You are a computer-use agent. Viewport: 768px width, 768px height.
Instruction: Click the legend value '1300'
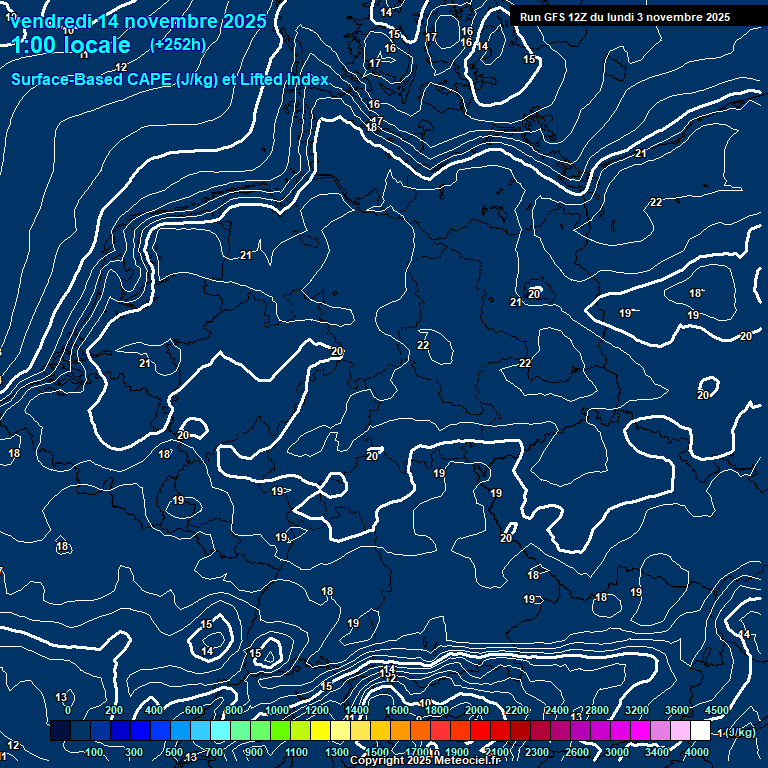337,752
